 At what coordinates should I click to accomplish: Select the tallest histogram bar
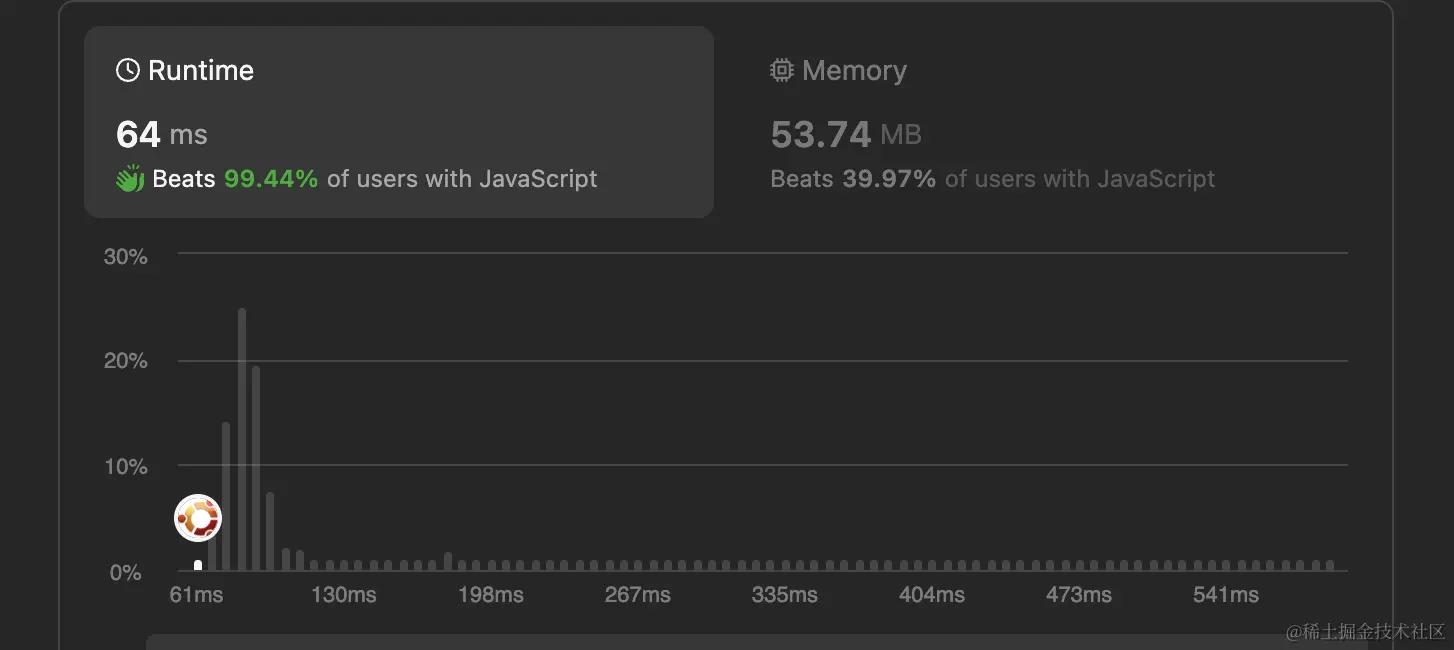point(241,440)
